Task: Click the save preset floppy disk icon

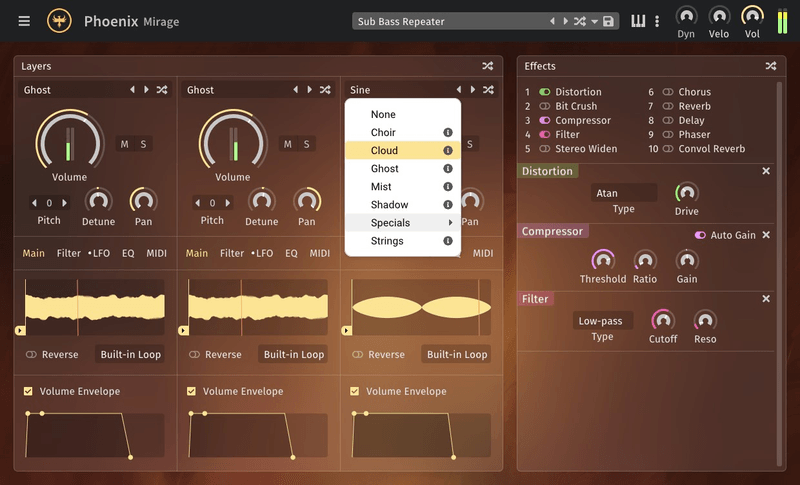Action: coord(609,21)
